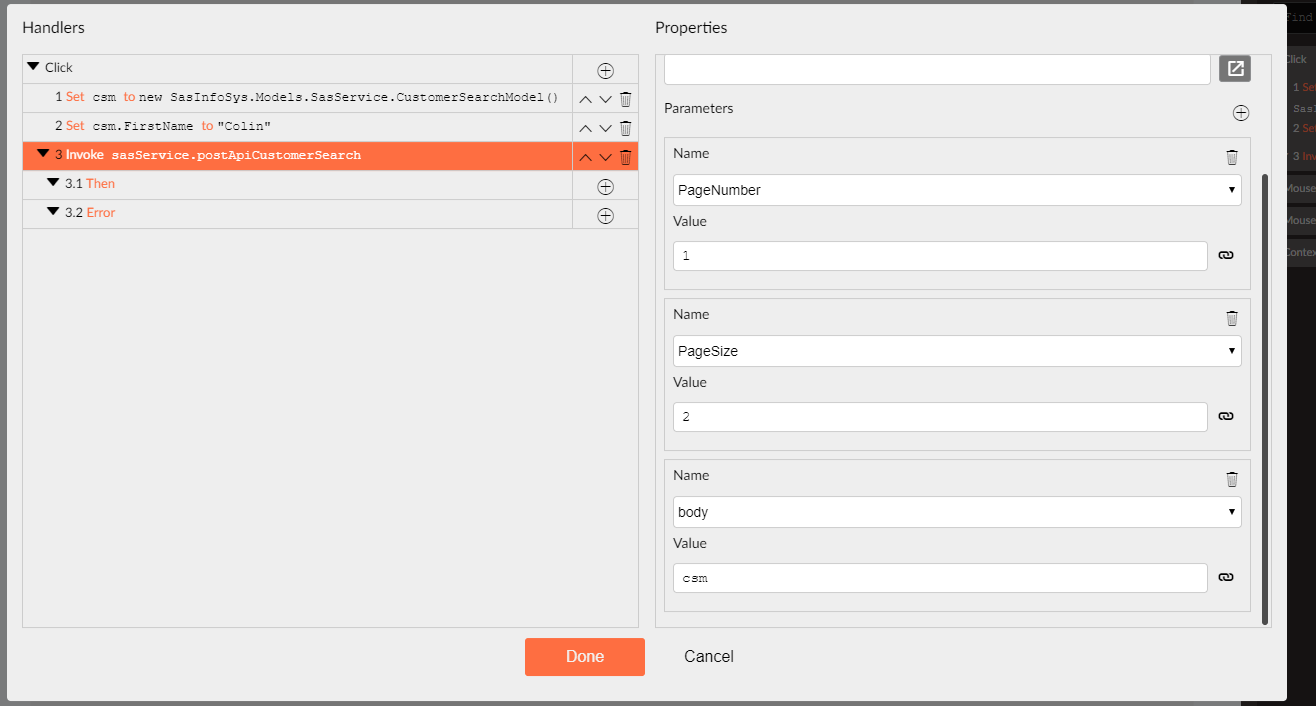Move the Invoke postApiCustomerSearch row up
This screenshot has height=706, width=1316.
586,157
